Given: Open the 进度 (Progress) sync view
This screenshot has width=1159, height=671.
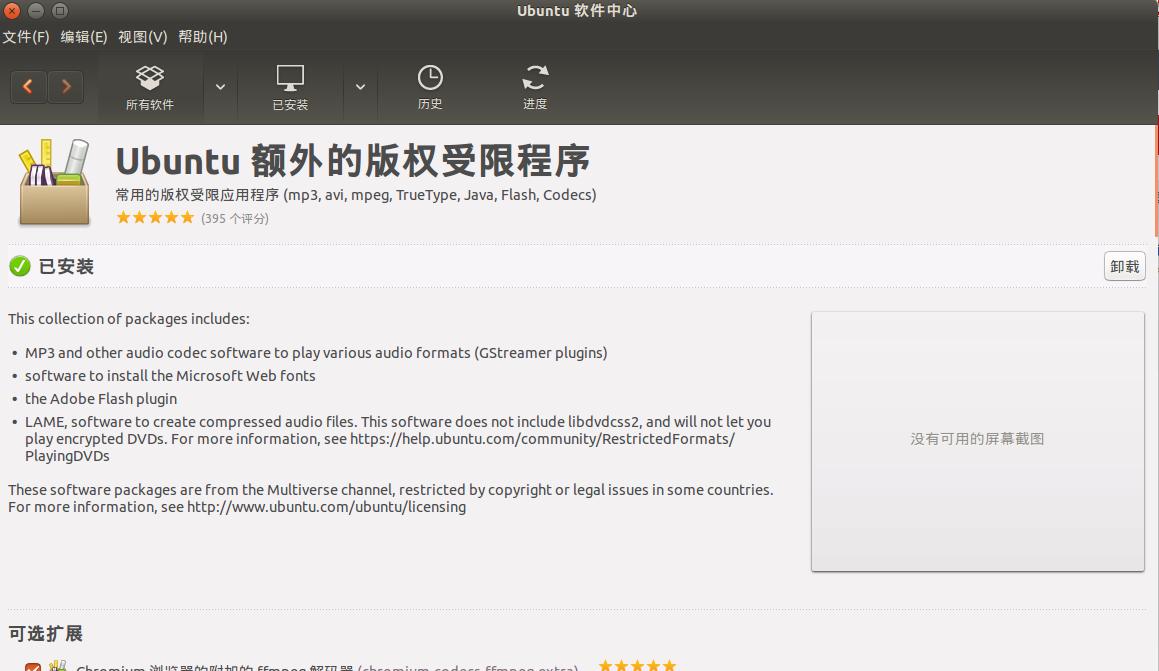Looking at the screenshot, I should (535, 88).
